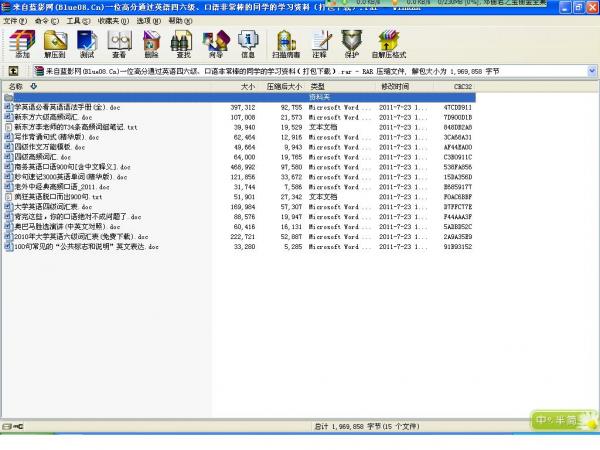Click the Word icon beside 新东方六级高频词汇.doc

coord(8,117)
